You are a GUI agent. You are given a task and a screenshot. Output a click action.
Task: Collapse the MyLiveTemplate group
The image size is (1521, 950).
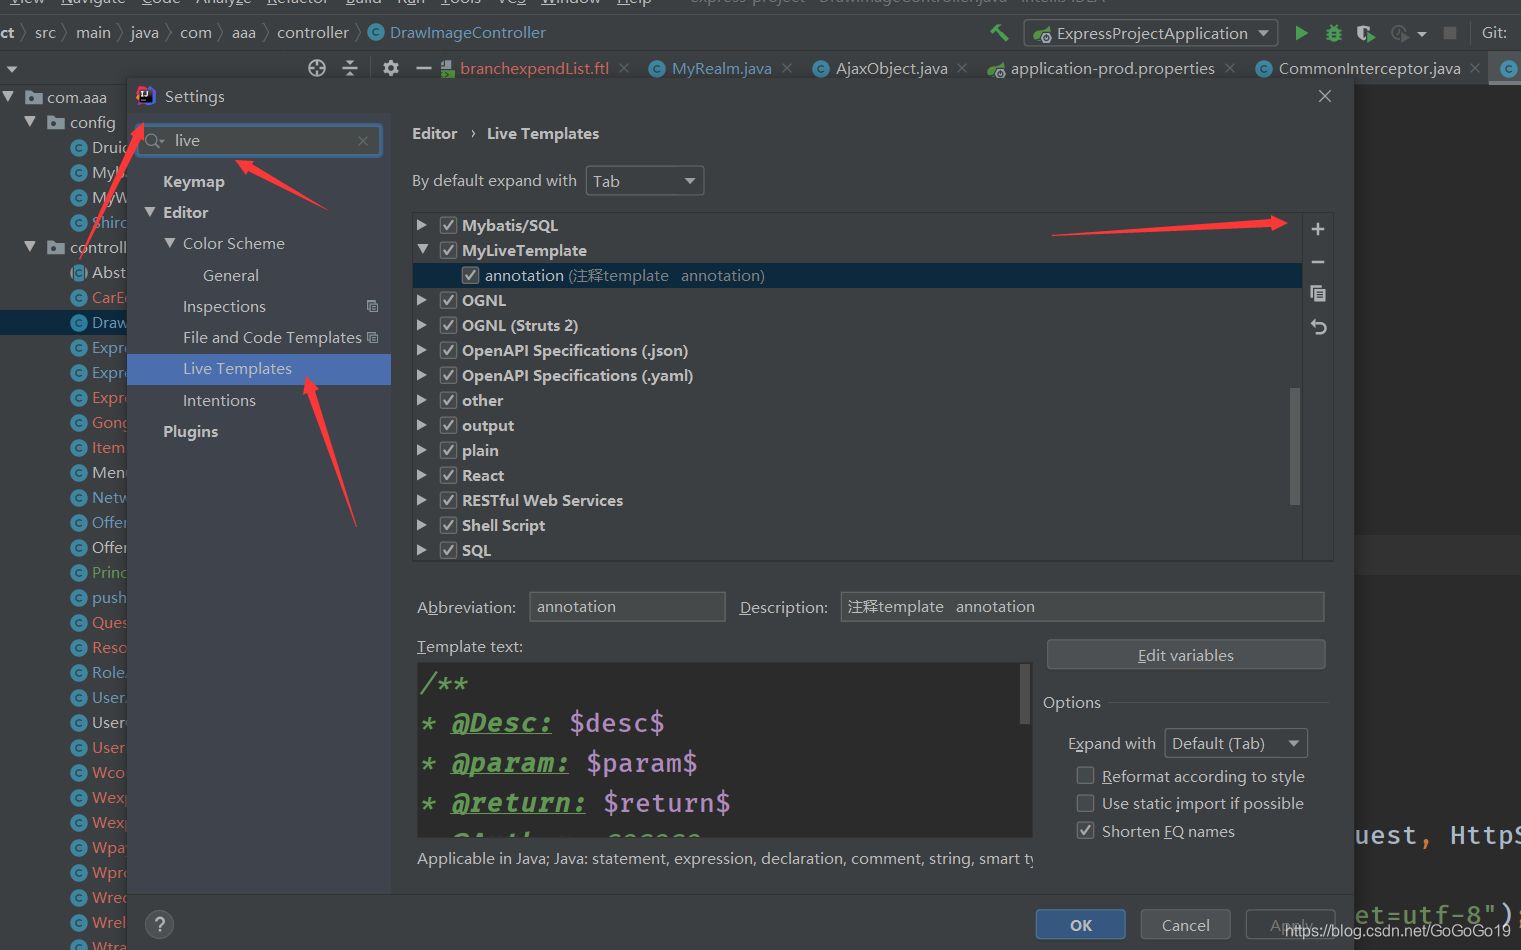(422, 250)
